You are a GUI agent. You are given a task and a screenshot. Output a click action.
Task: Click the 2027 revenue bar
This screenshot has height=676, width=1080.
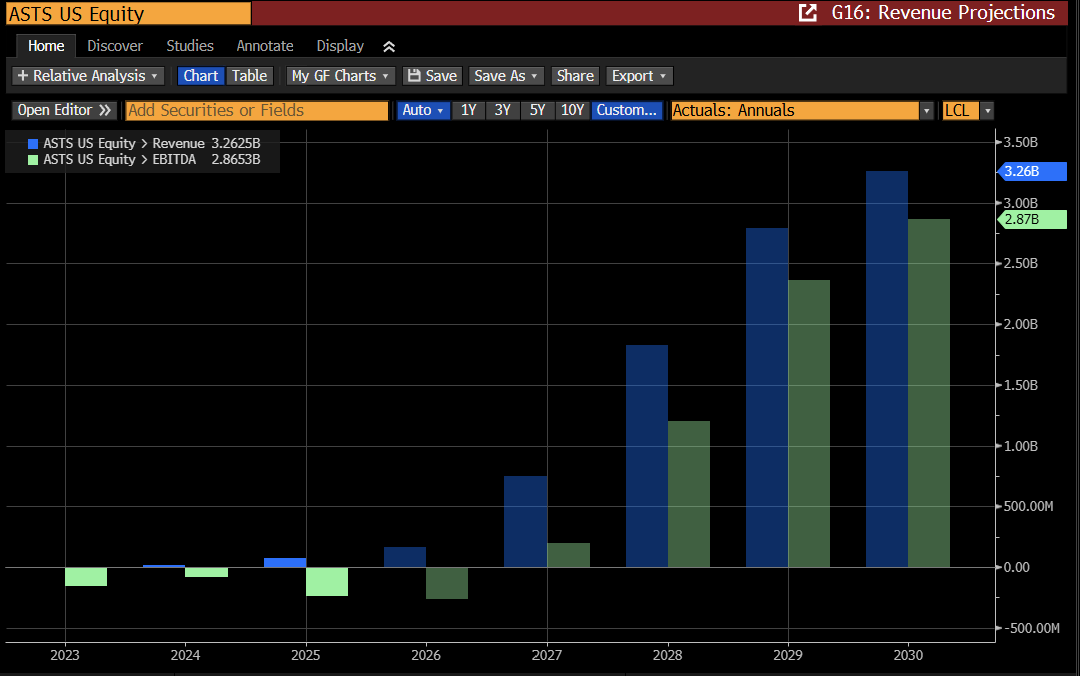tap(526, 522)
